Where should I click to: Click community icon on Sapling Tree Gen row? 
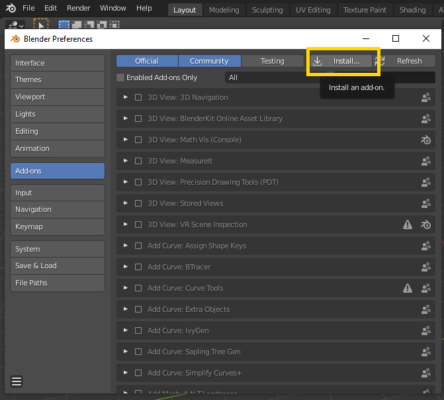tap(426, 352)
